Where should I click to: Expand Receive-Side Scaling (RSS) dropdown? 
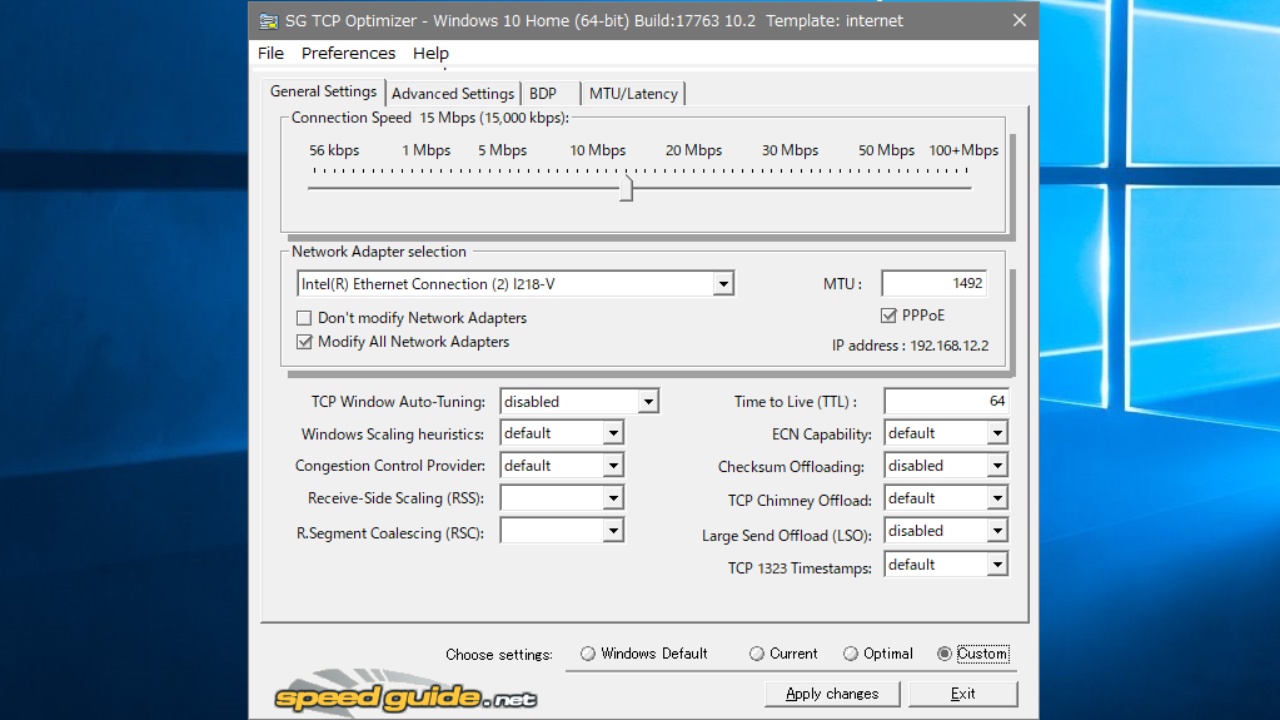pyautogui.click(x=613, y=498)
